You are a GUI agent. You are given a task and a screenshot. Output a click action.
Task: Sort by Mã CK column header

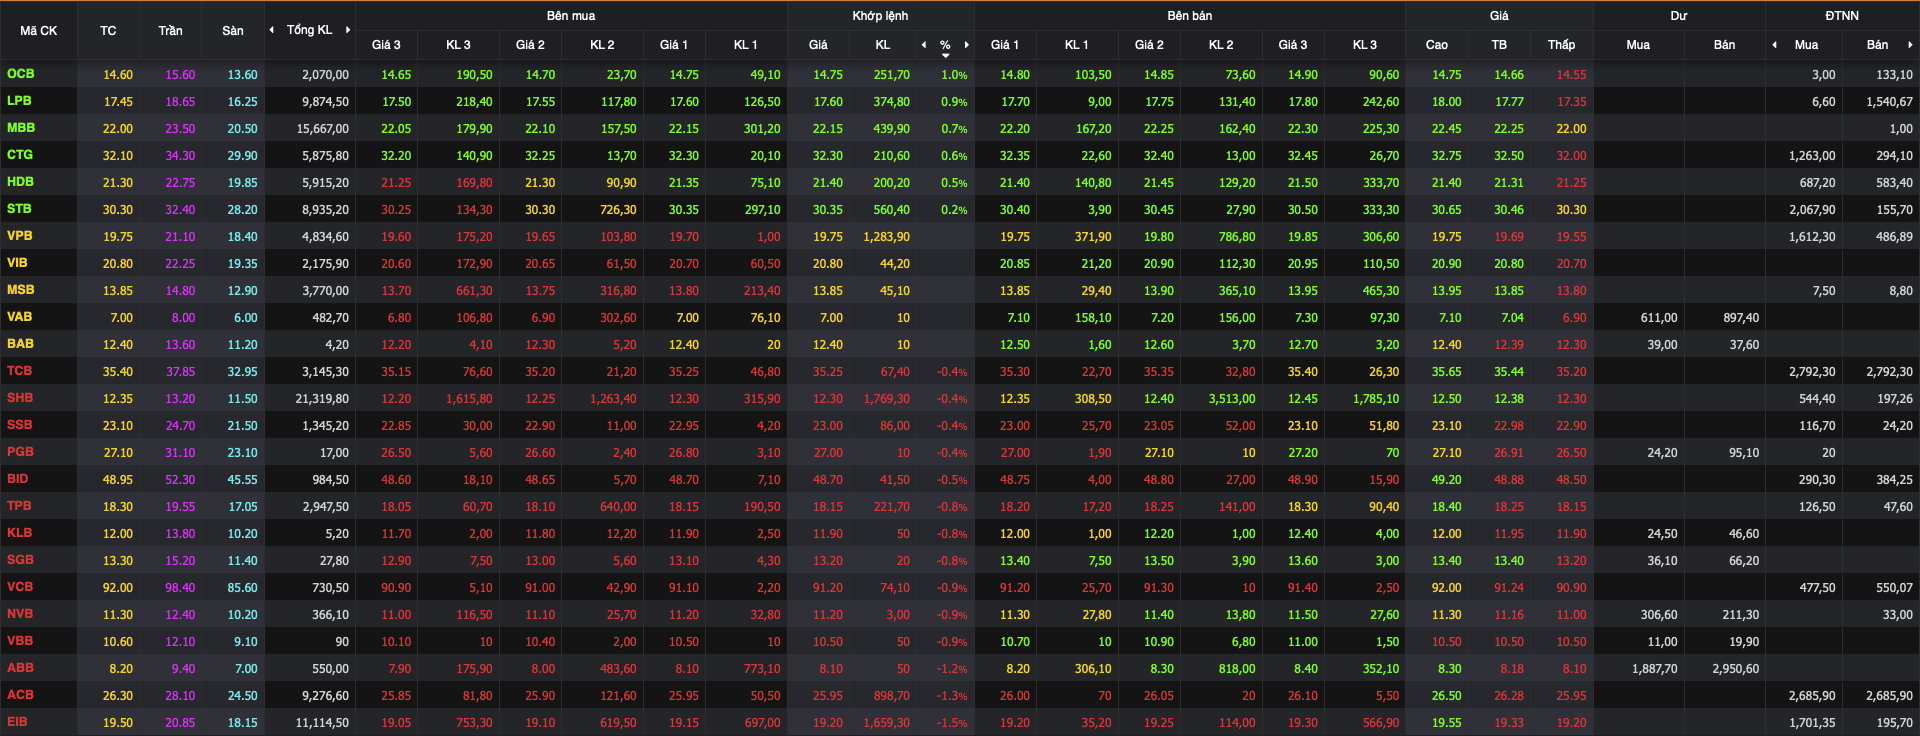click(38, 30)
